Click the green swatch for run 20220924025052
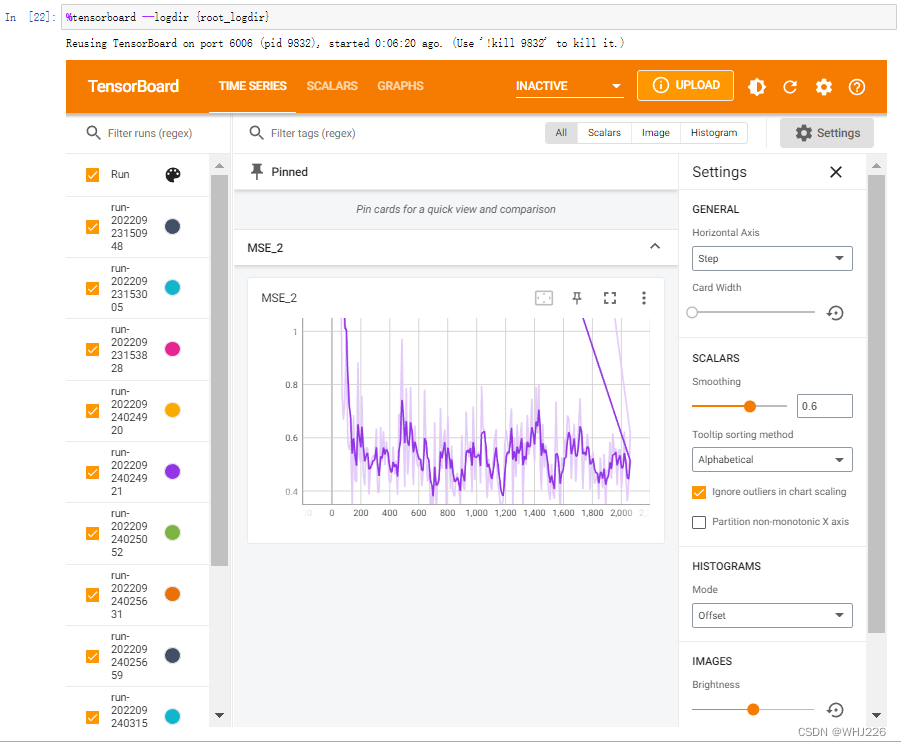Screen dimensions: 901x746 click(172, 533)
